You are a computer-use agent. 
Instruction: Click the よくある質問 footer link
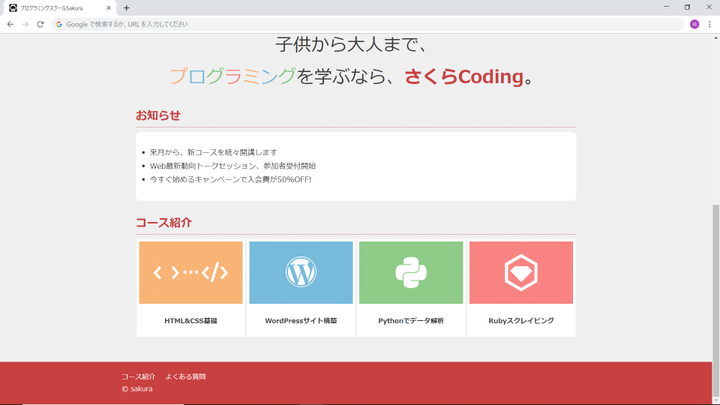tap(186, 377)
